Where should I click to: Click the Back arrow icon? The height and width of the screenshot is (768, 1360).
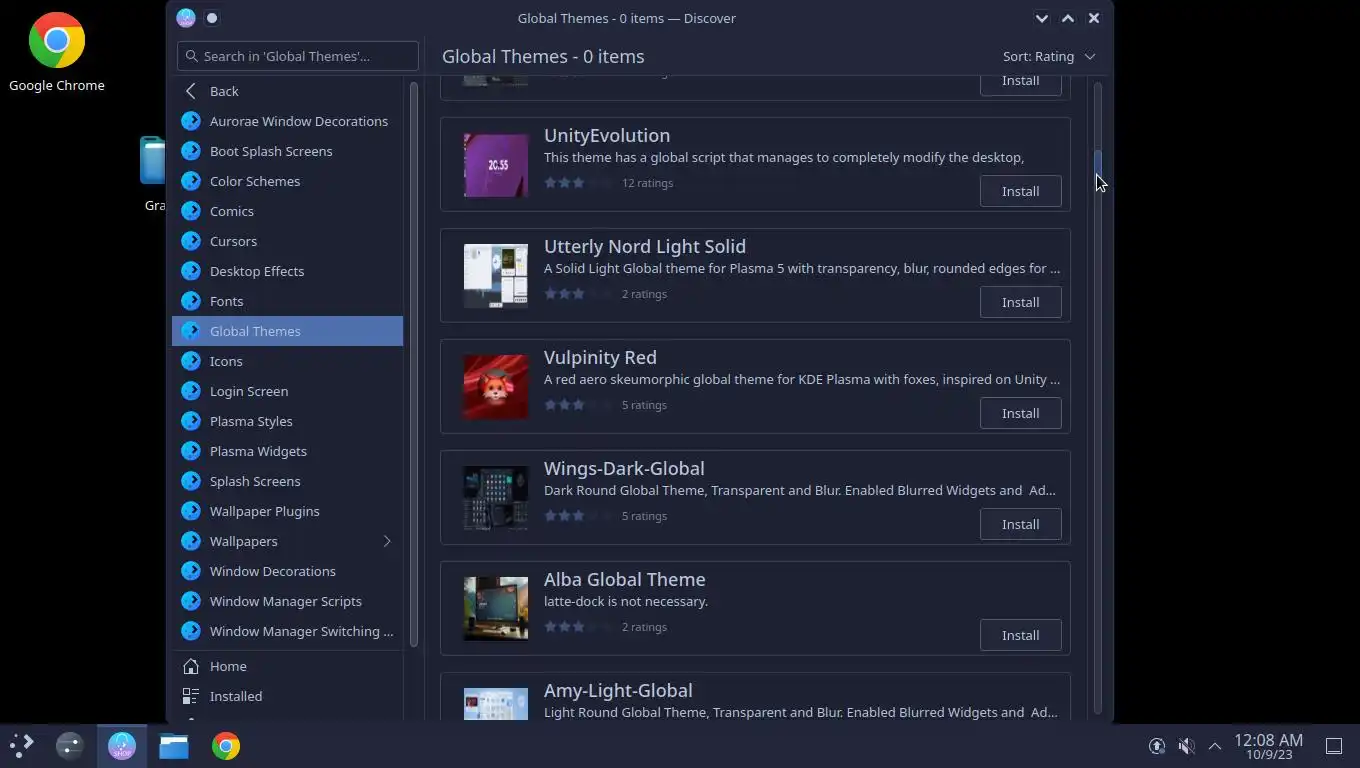pyautogui.click(x=191, y=91)
